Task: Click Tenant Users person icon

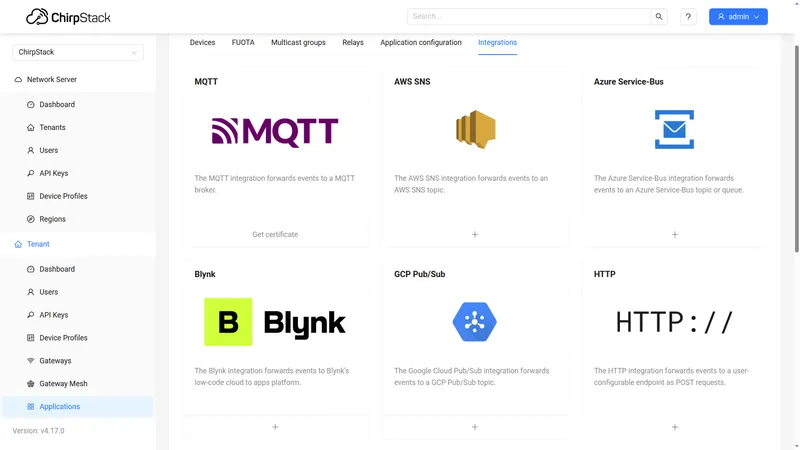Action: pyautogui.click(x=31, y=292)
